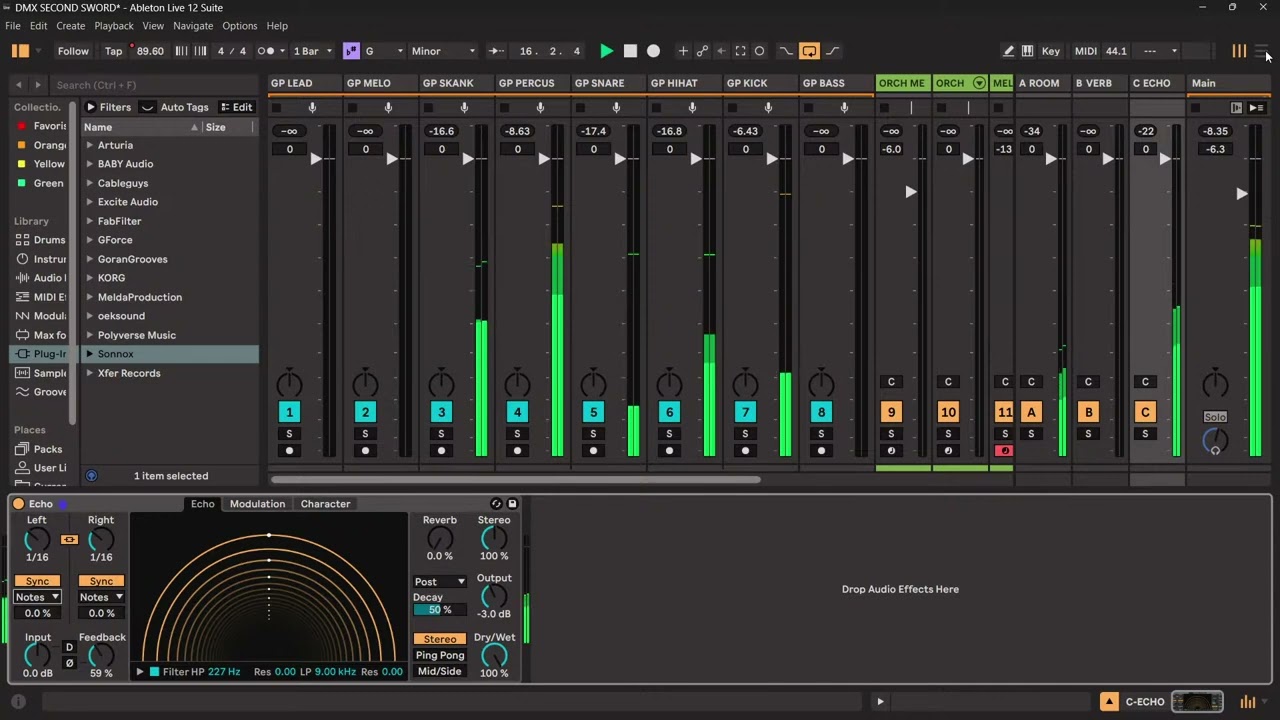
Task: Toggle track 9 activator button
Action: [891, 412]
